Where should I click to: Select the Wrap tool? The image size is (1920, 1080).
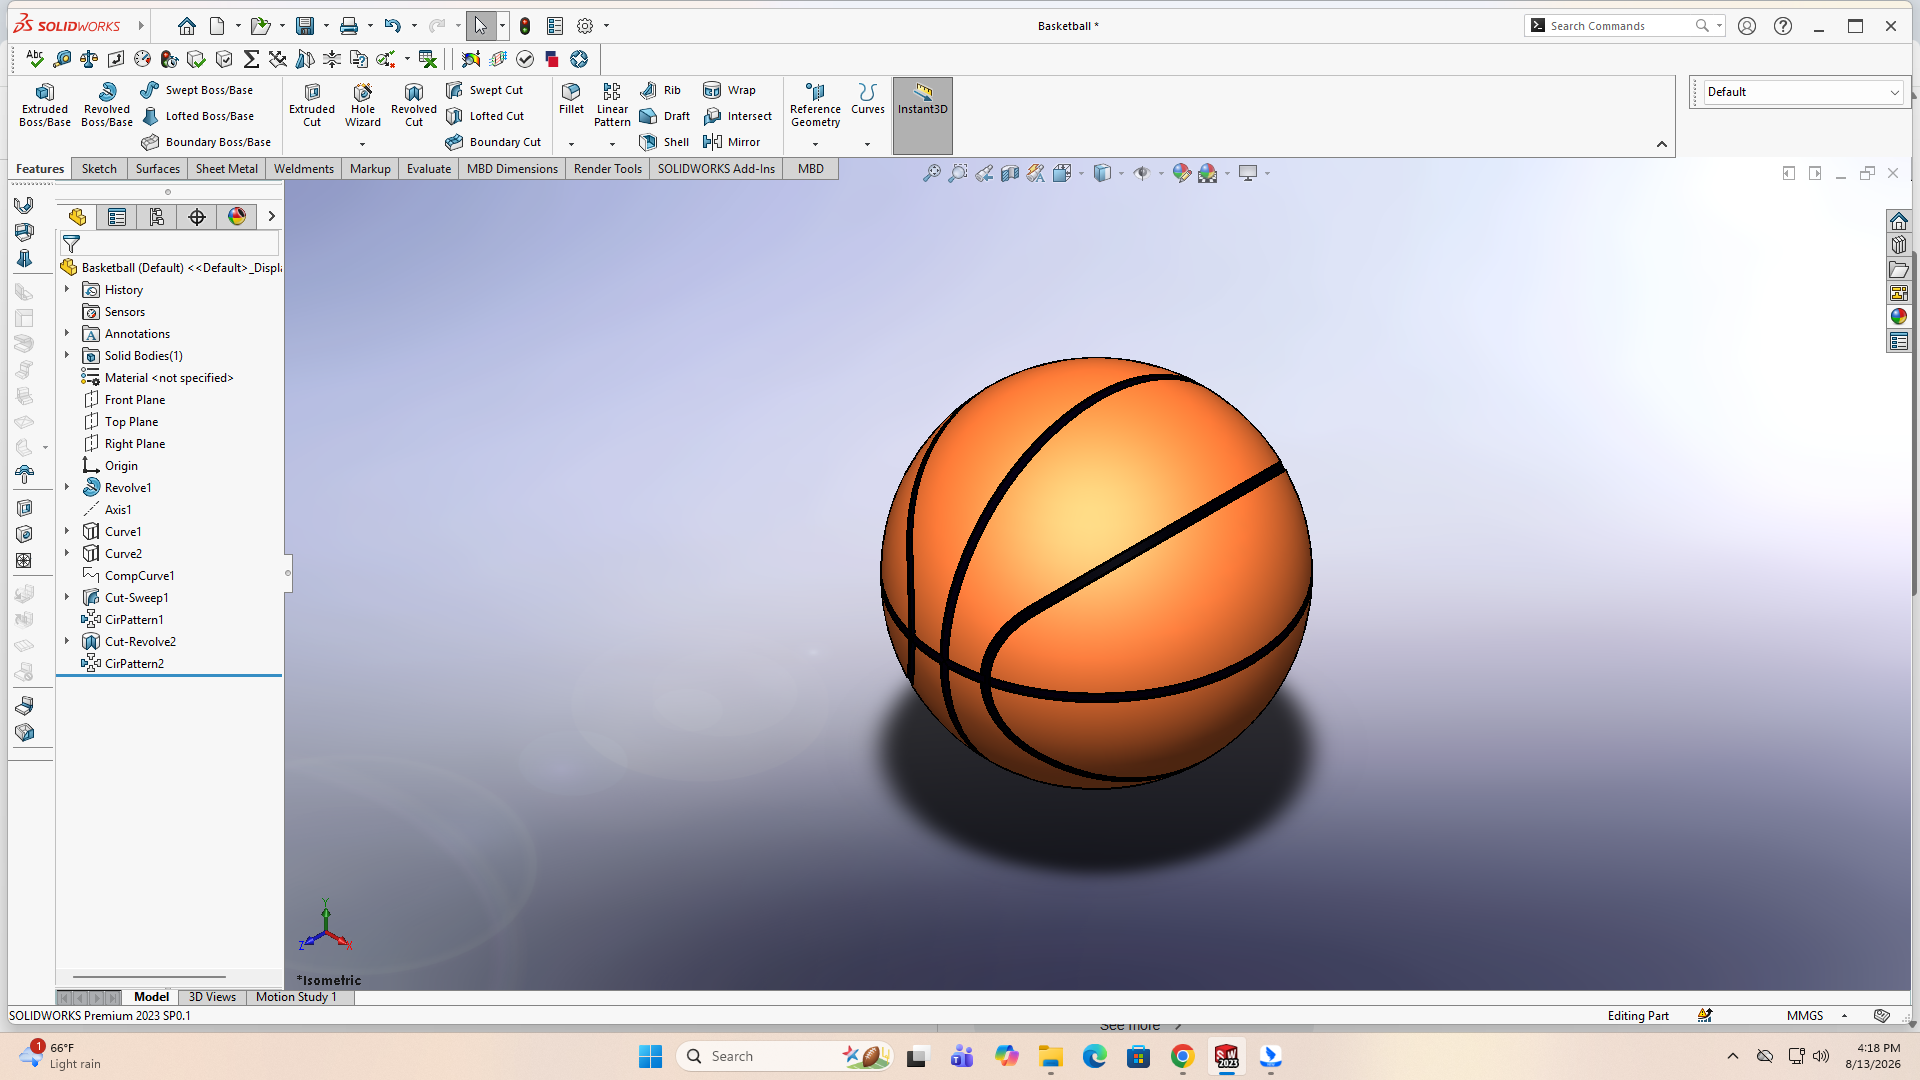729,90
